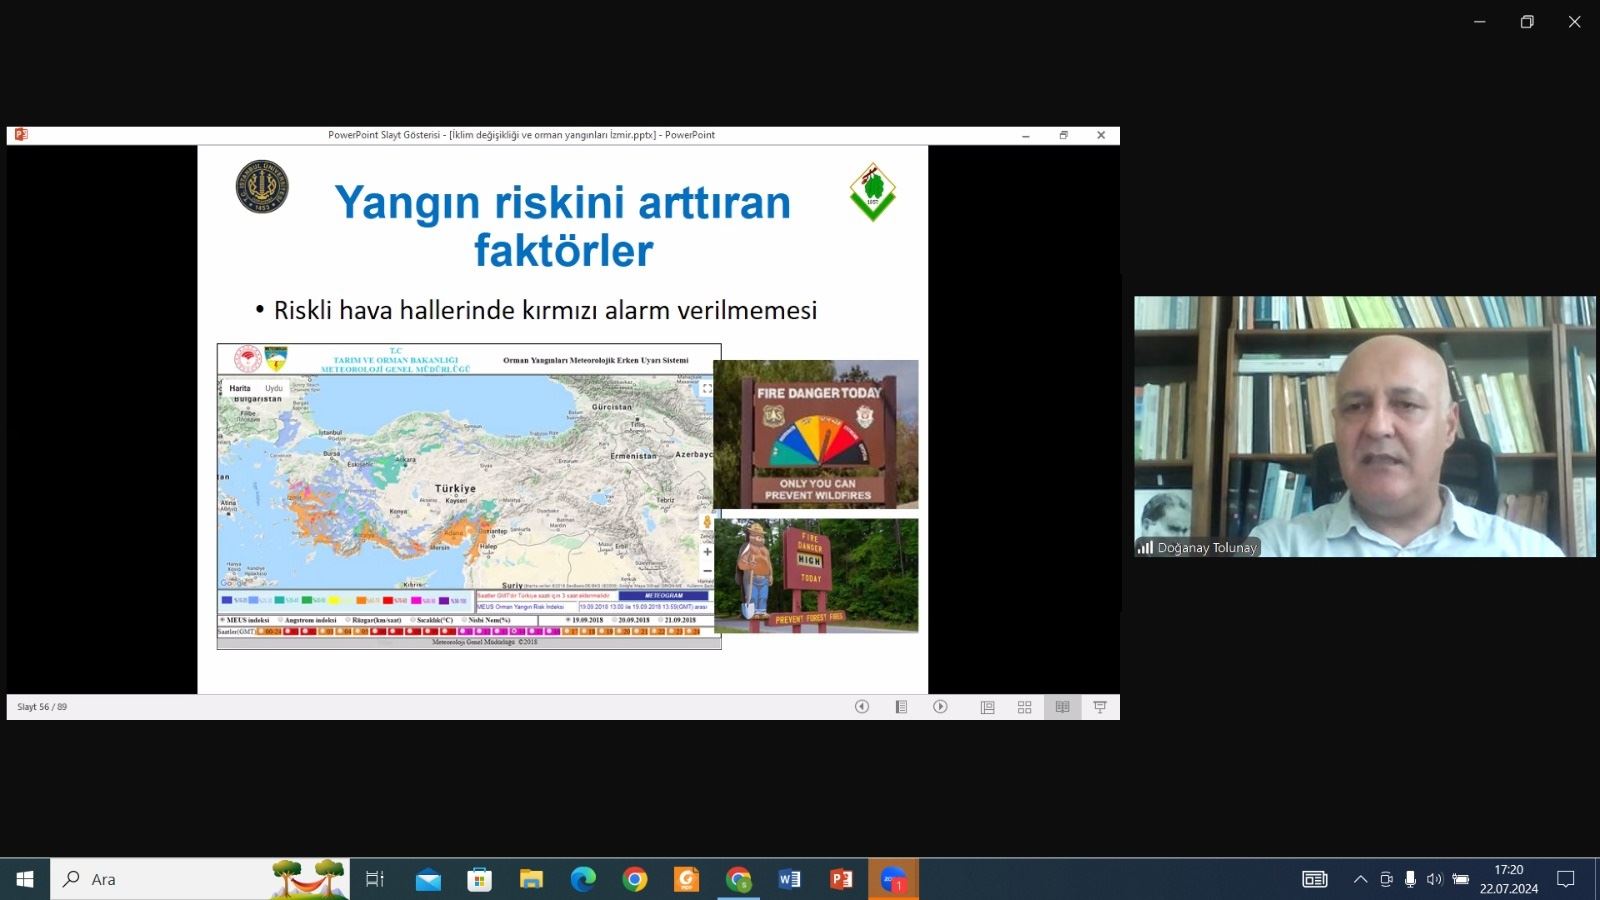Screen dimensions: 1600x900
Task: Open PowerPoint from the Windows taskbar
Action: (x=841, y=879)
